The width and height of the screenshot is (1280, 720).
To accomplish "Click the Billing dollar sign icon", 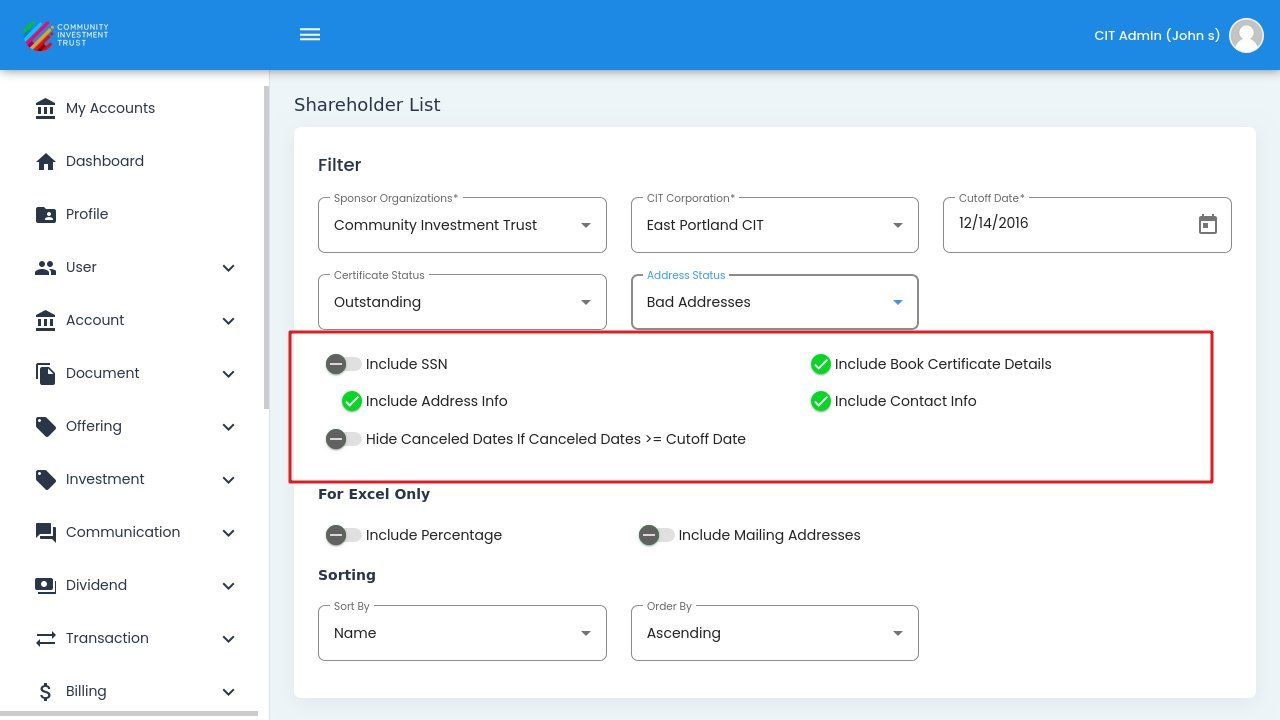I will [45, 692].
